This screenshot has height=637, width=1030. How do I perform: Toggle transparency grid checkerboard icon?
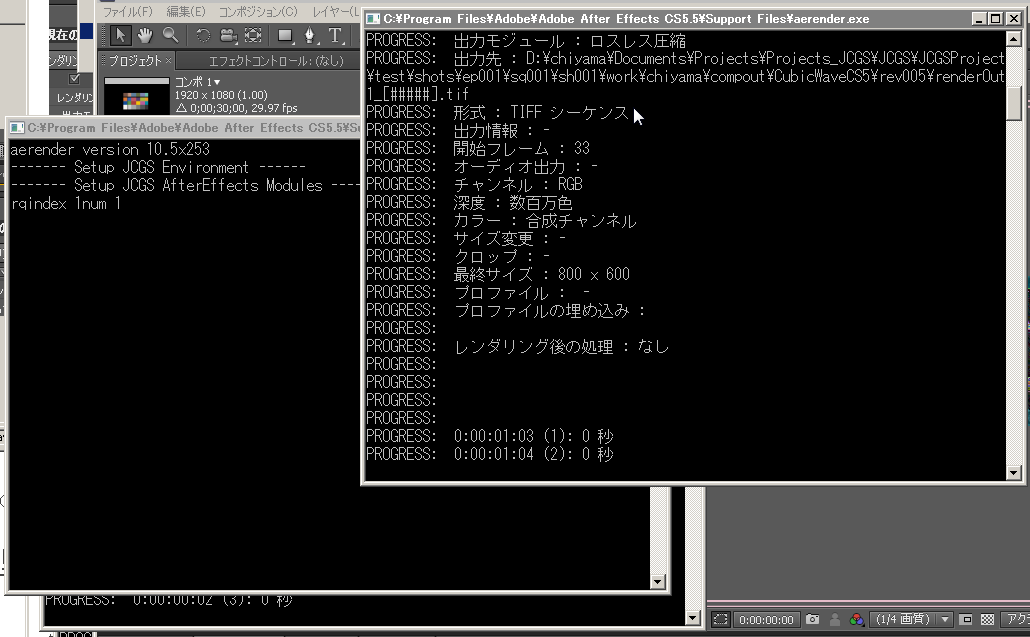click(987, 619)
